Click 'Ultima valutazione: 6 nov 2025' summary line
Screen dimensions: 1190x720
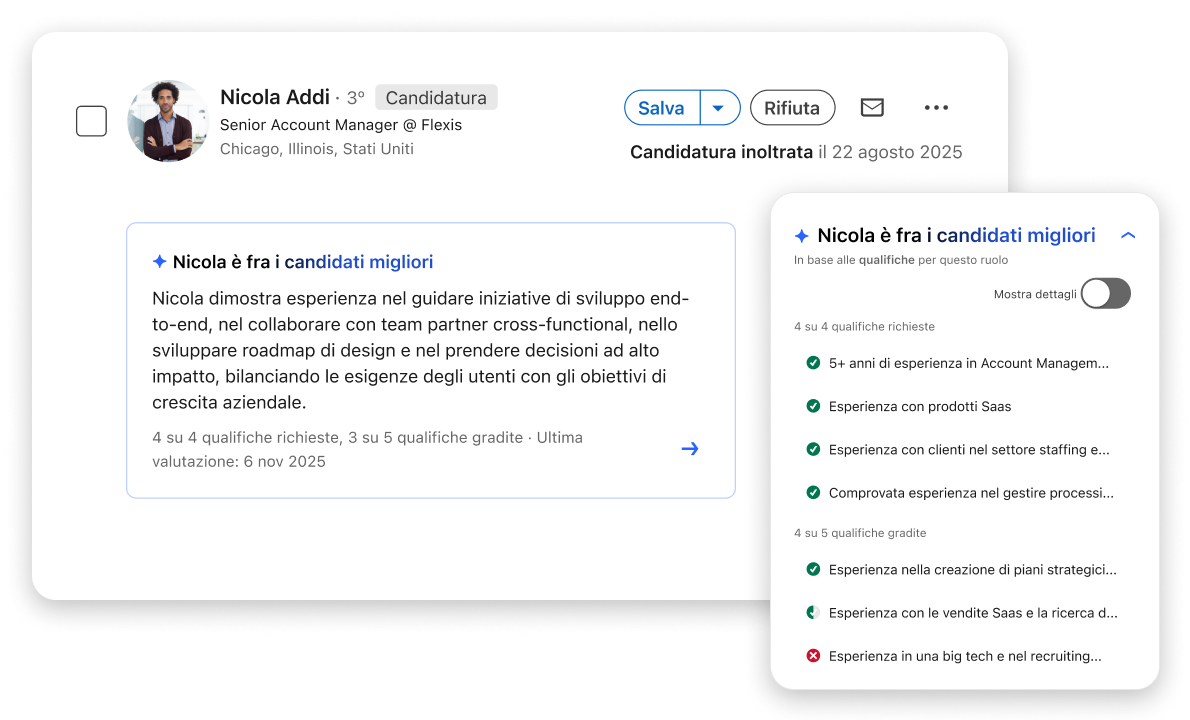pos(367,449)
